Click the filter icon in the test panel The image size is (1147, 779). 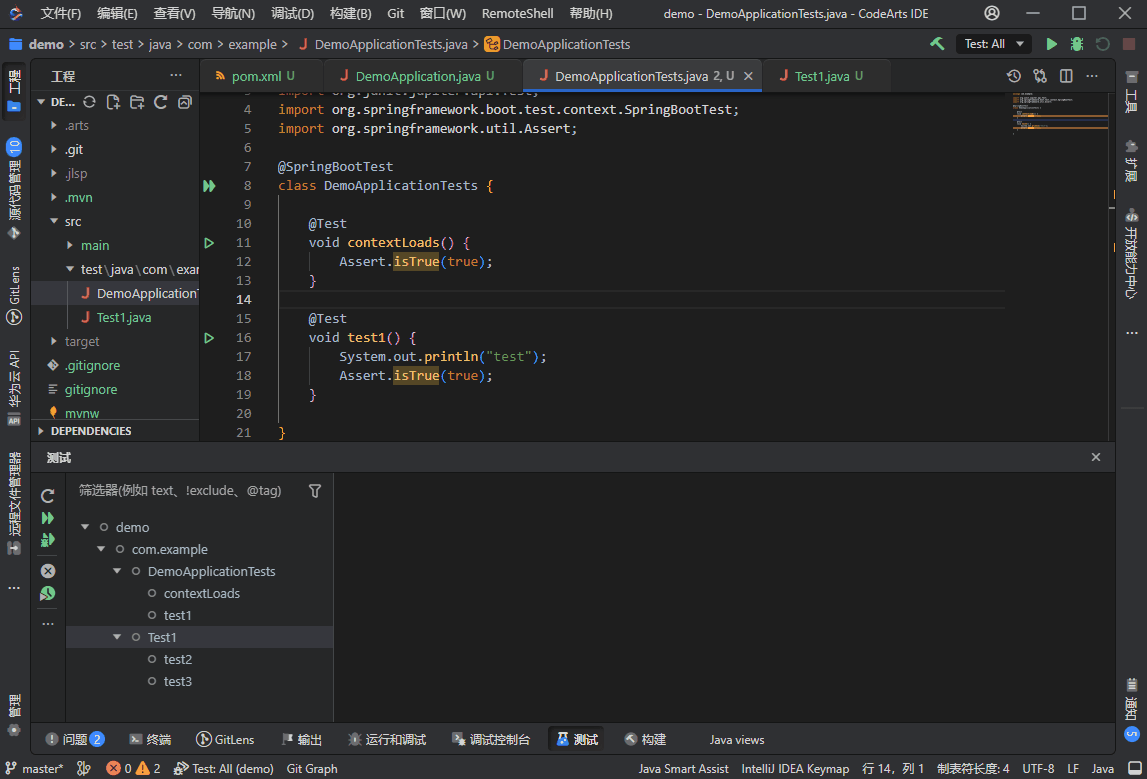click(x=315, y=490)
